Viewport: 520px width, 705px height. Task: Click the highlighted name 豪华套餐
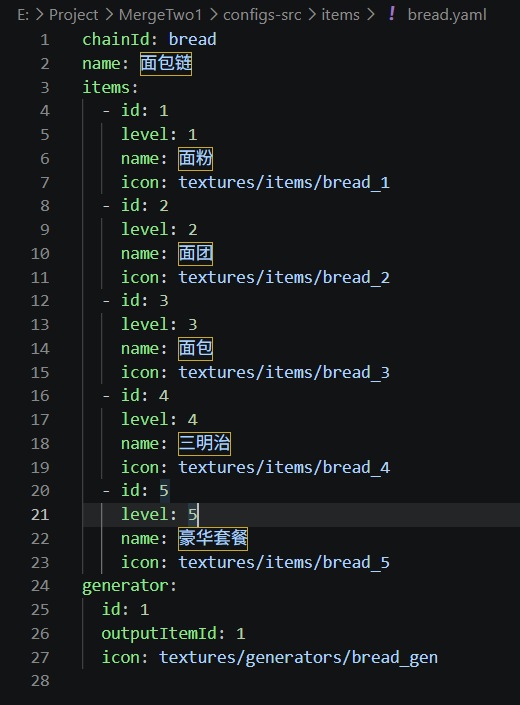point(213,538)
